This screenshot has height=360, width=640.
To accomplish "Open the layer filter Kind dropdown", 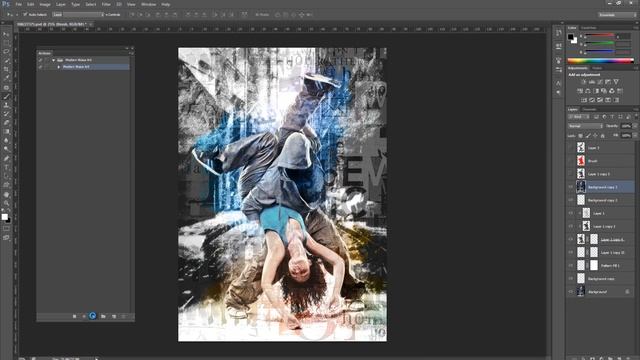I will [x=579, y=117].
